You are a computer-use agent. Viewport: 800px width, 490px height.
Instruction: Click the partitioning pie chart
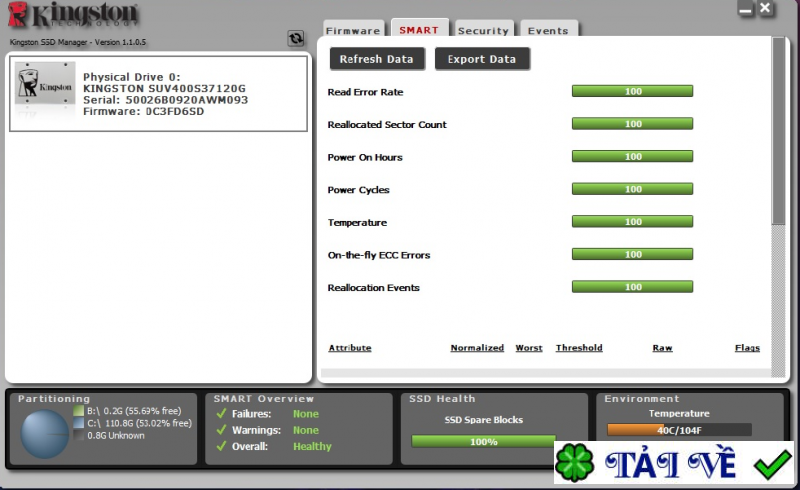[45, 434]
